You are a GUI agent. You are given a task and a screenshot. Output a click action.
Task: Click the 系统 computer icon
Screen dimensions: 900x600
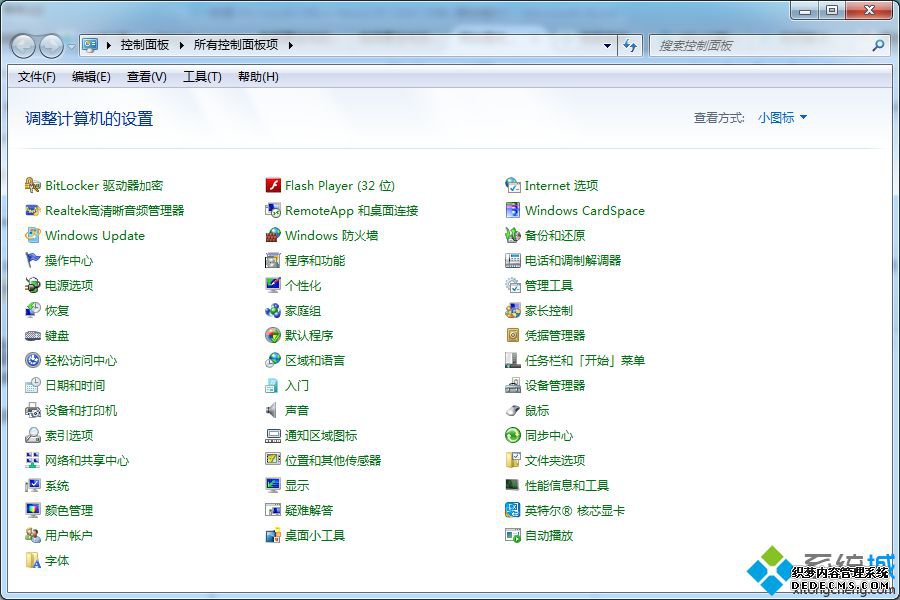click(x=33, y=486)
